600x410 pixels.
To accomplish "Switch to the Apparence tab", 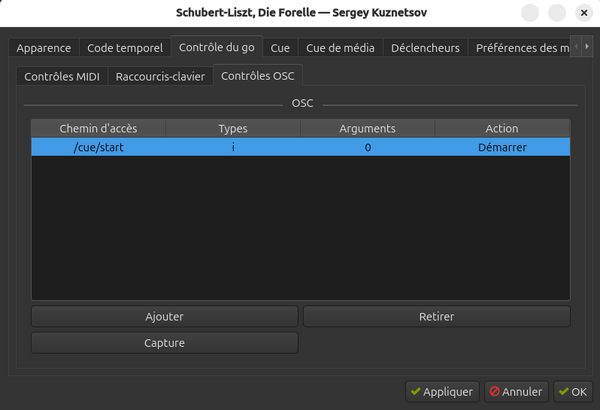I will (44, 47).
